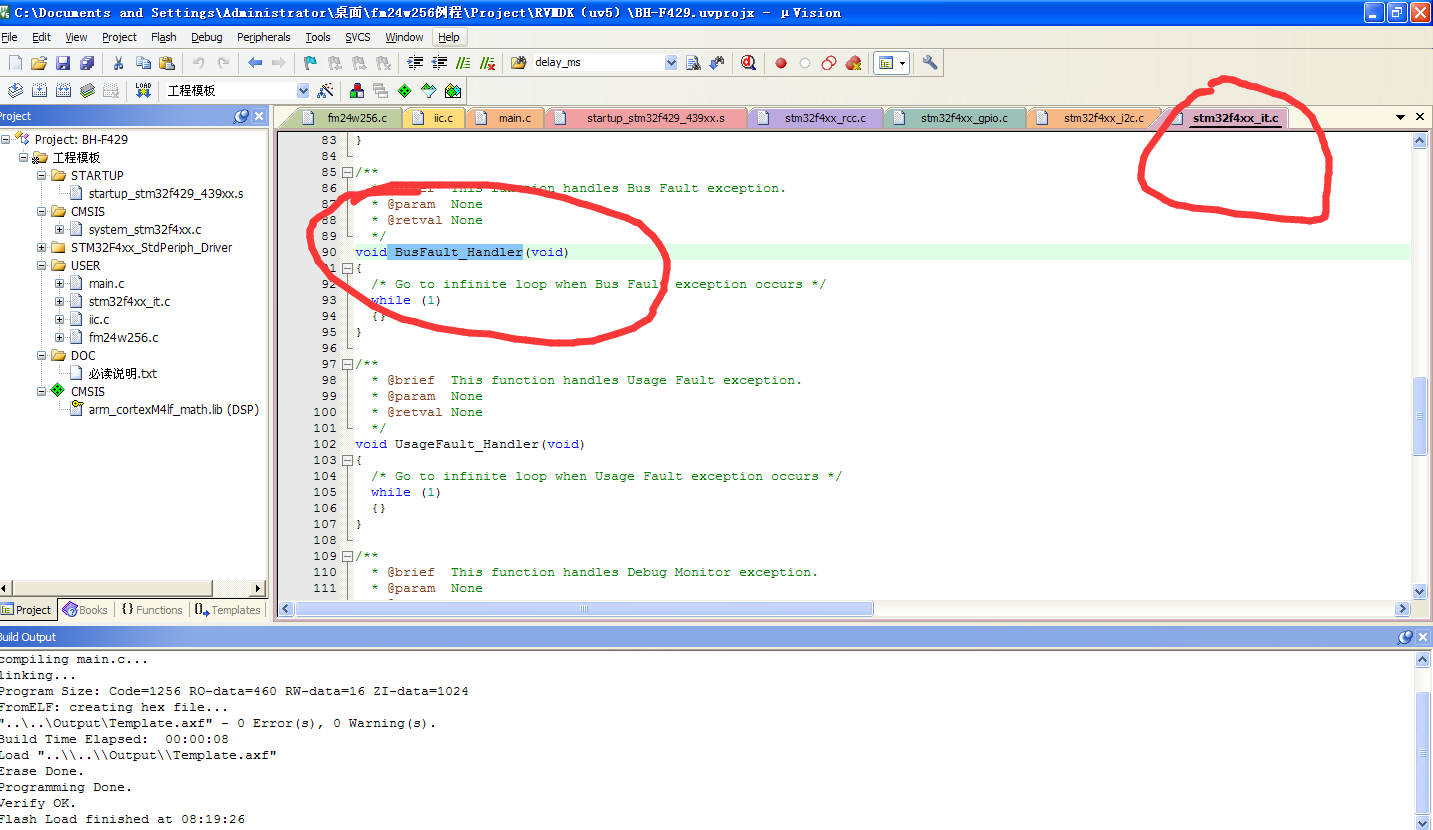Open the window layout button dropdown arrow

[x=903, y=63]
